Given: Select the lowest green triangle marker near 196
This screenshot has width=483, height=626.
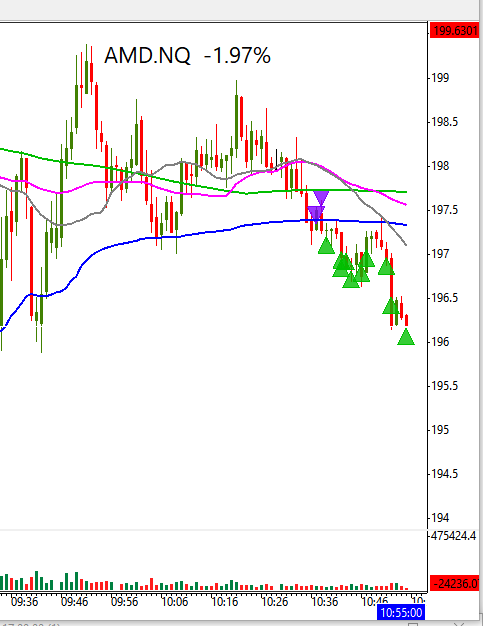Looking at the screenshot, I should click(406, 337).
